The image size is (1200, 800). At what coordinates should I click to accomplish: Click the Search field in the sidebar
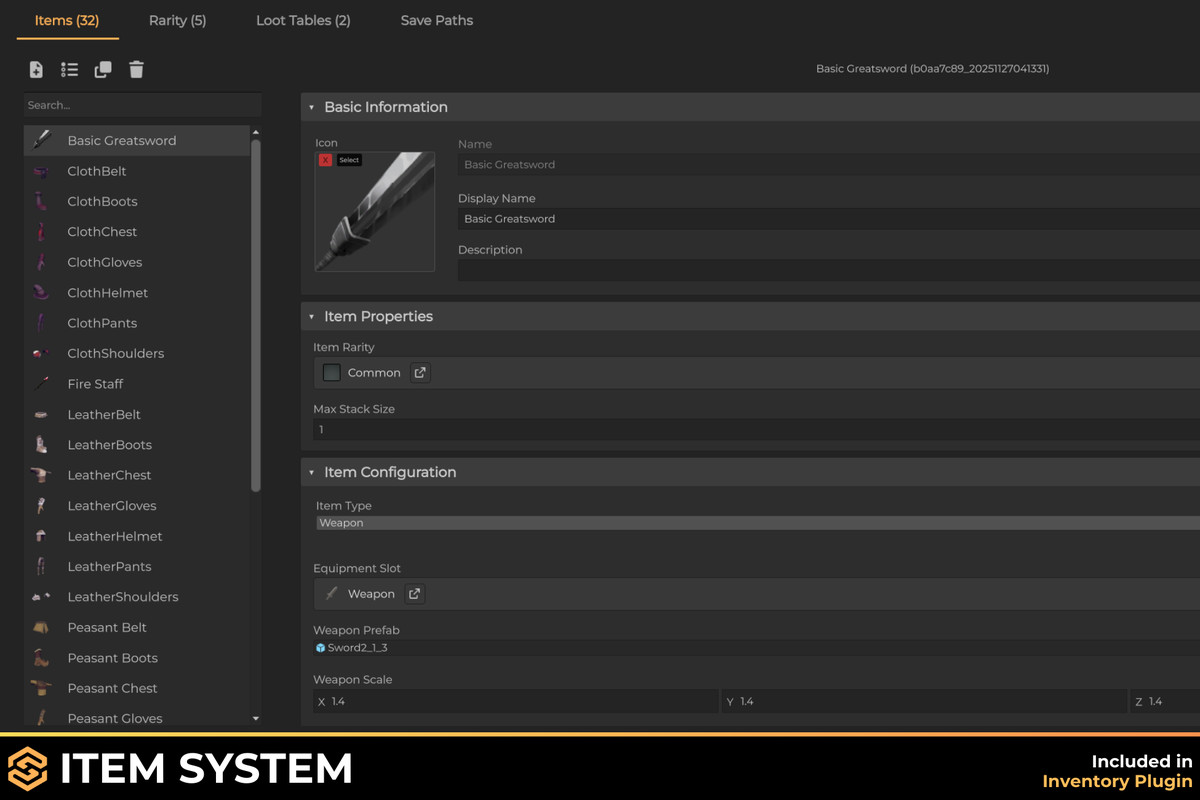click(142, 105)
